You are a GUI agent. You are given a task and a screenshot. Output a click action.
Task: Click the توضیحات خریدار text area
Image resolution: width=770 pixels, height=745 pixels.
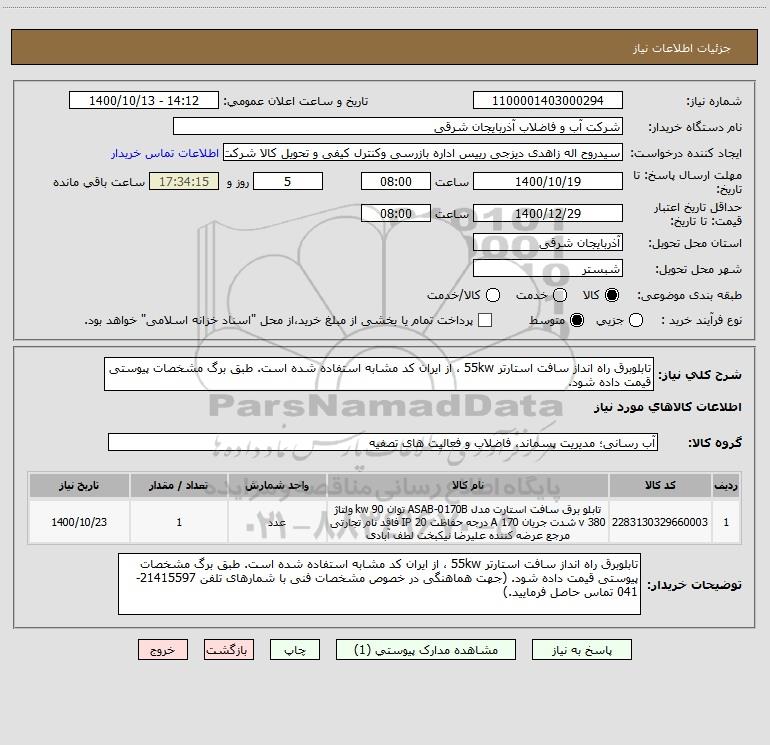click(379, 583)
